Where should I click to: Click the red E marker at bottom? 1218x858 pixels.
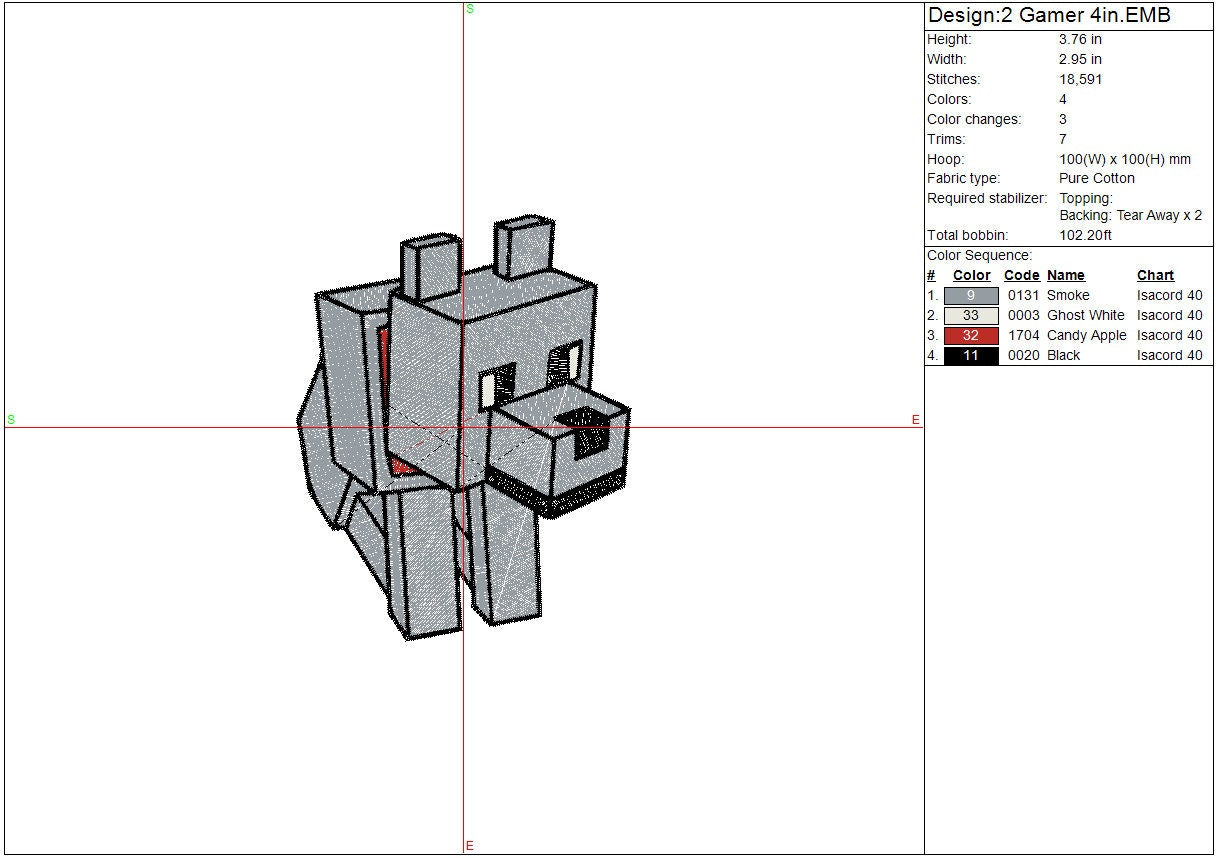[x=469, y=846]
